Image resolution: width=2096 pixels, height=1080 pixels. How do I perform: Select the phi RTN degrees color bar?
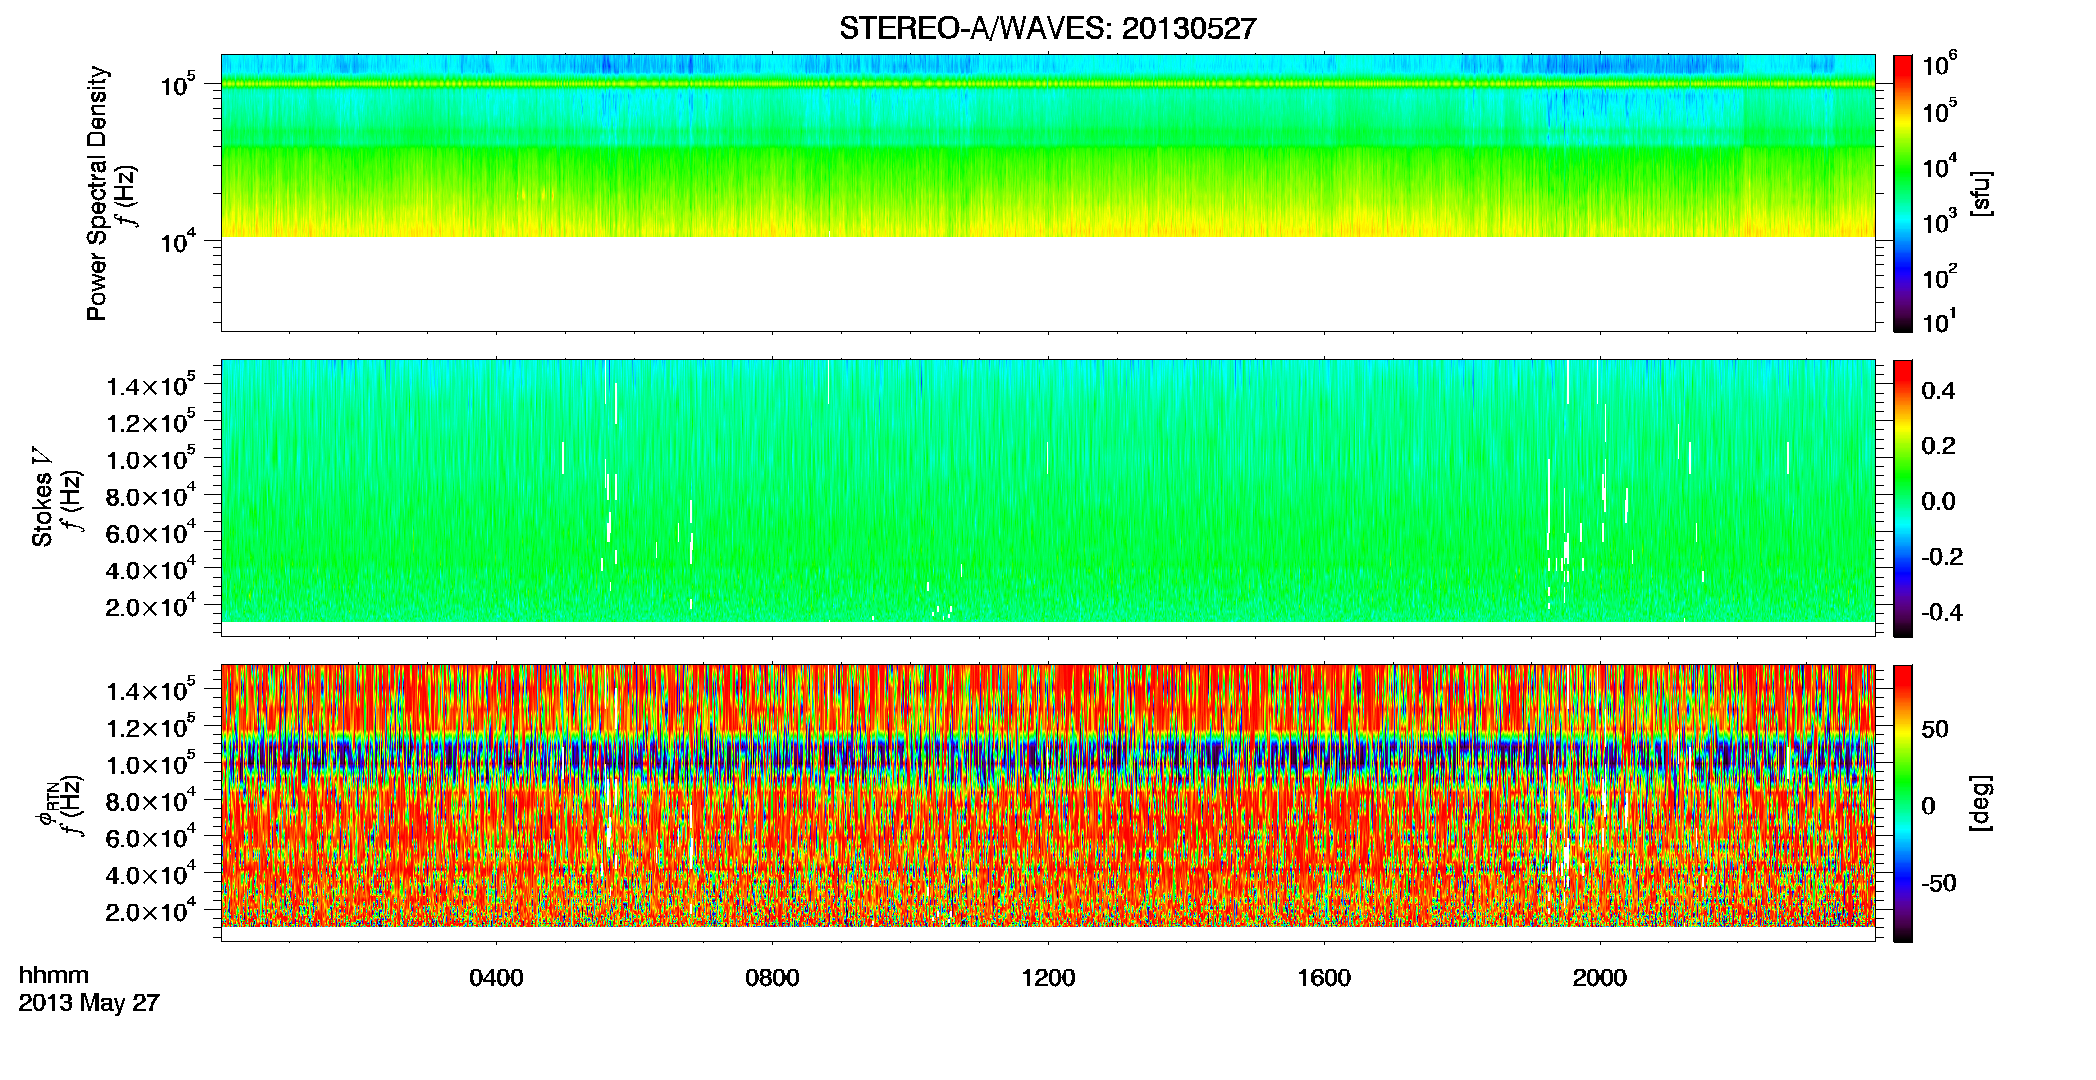(x=1903, y=803)
